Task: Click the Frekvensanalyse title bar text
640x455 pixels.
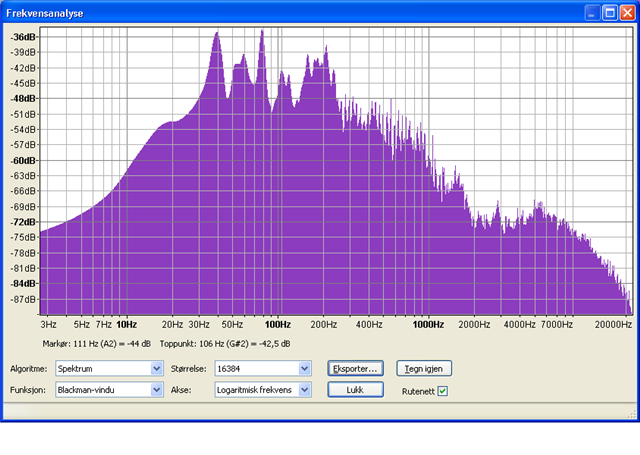Action: point(45,14)
